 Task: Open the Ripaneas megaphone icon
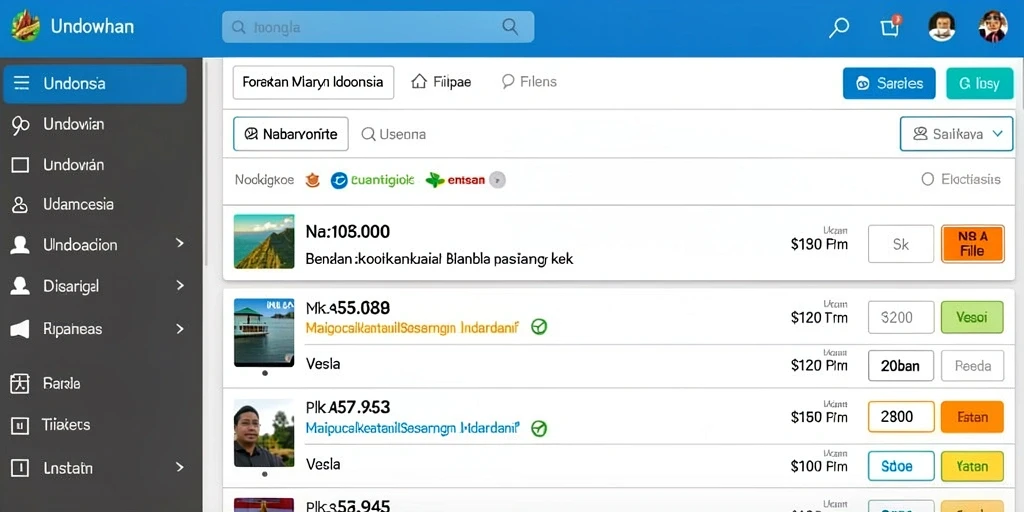(x=20, y=328)
